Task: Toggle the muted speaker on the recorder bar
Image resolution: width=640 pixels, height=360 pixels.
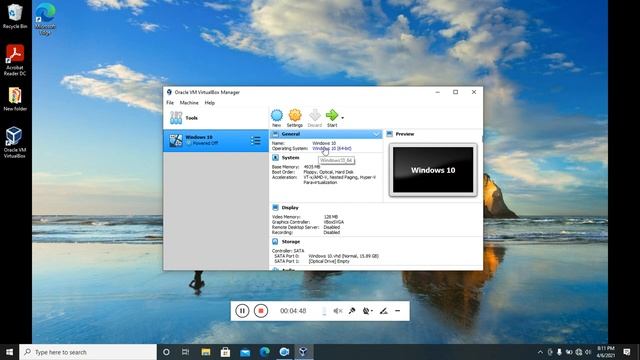Action: 338,311
